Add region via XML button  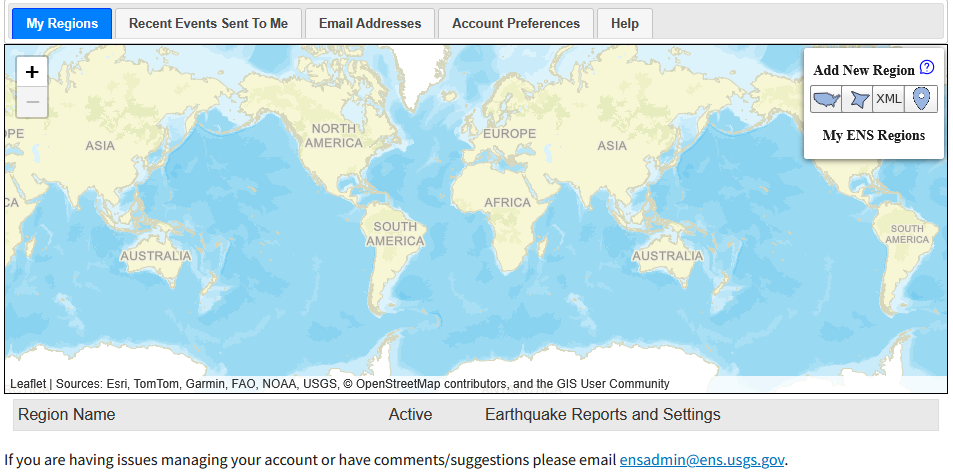(889, 98)
